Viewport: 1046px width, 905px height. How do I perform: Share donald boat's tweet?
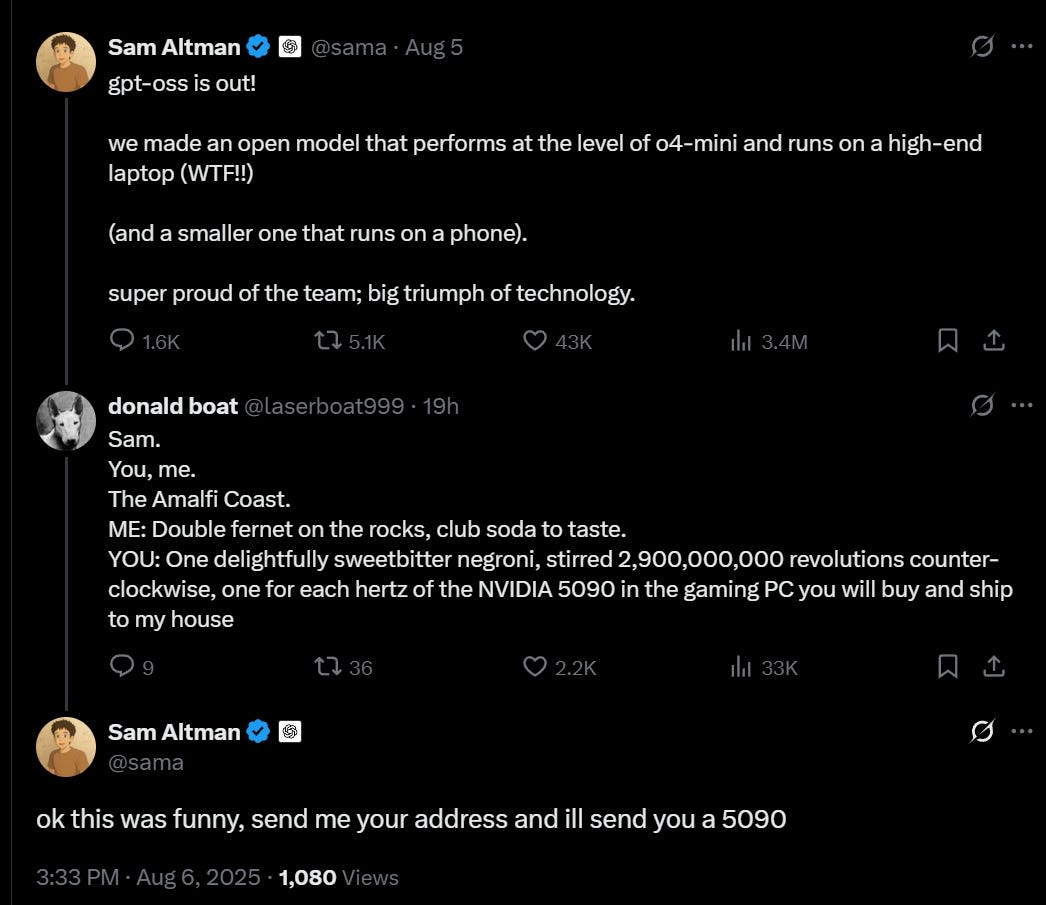coord(993,666)
